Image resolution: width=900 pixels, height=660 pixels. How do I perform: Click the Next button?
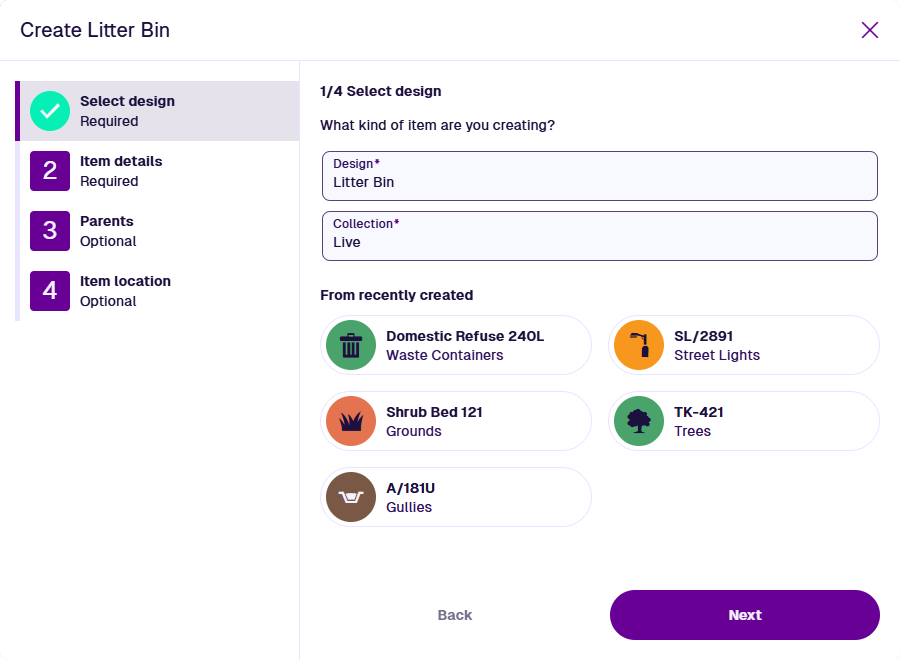pyautogui.click(x=744, y=615)
